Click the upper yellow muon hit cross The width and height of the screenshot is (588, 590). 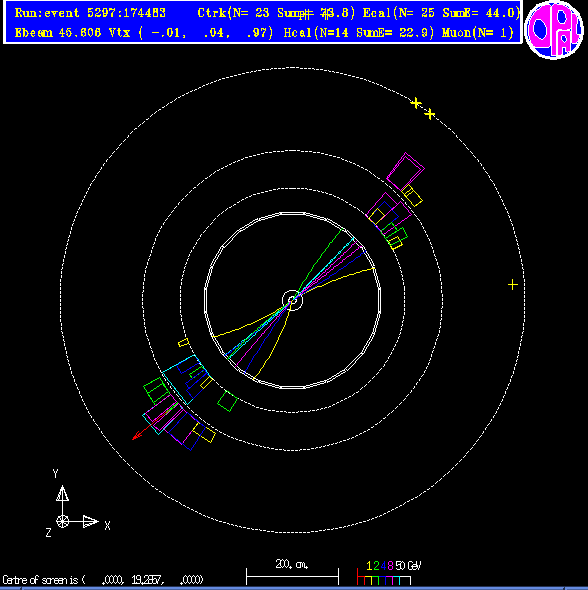[x=416, y=103]
